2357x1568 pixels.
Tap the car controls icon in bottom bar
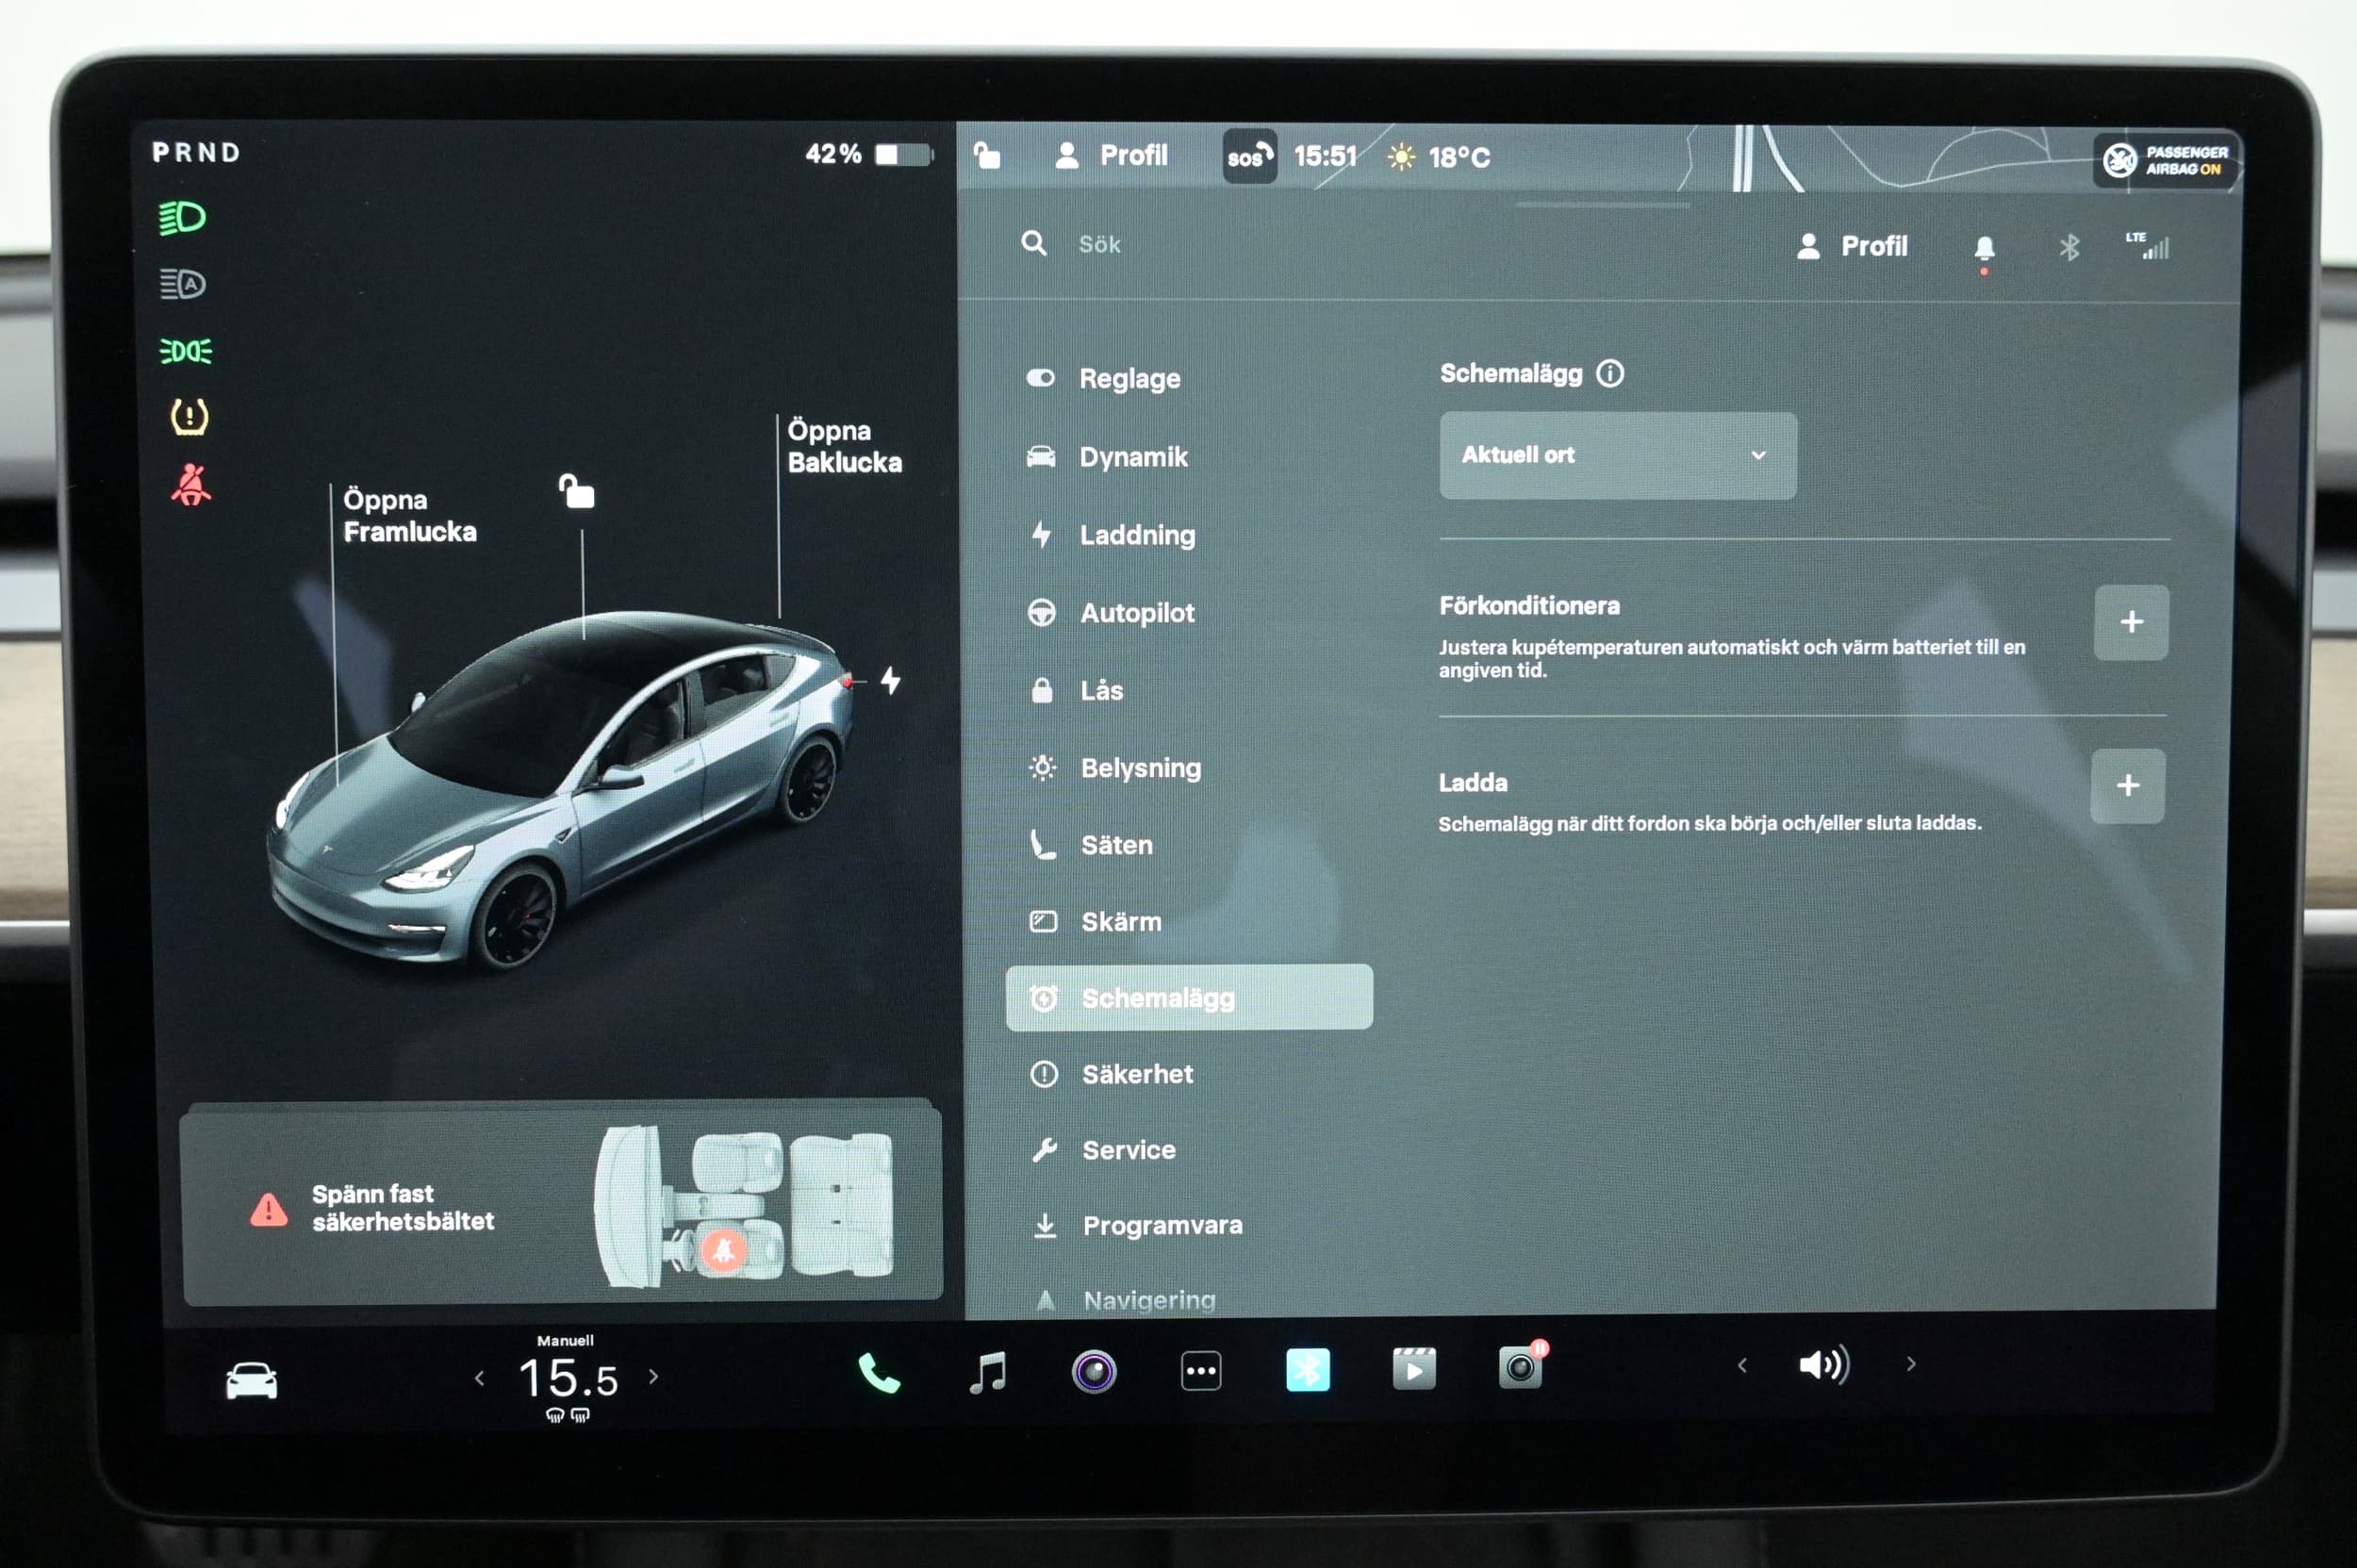coord(251,1381)
